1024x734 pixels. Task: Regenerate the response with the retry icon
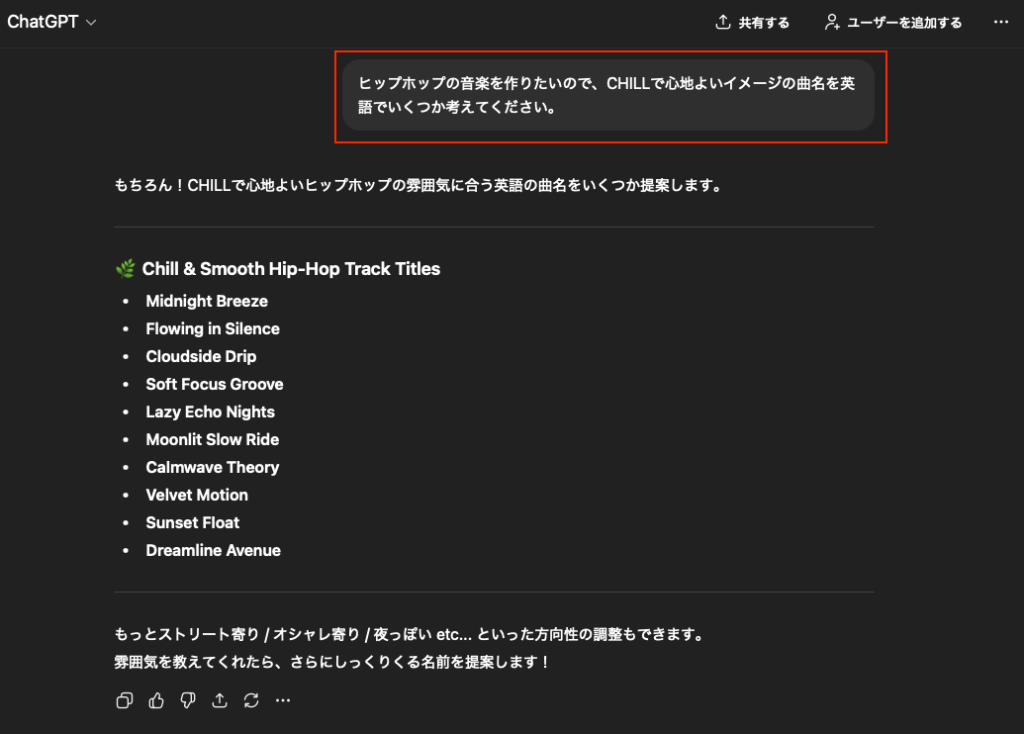(252, 701)
